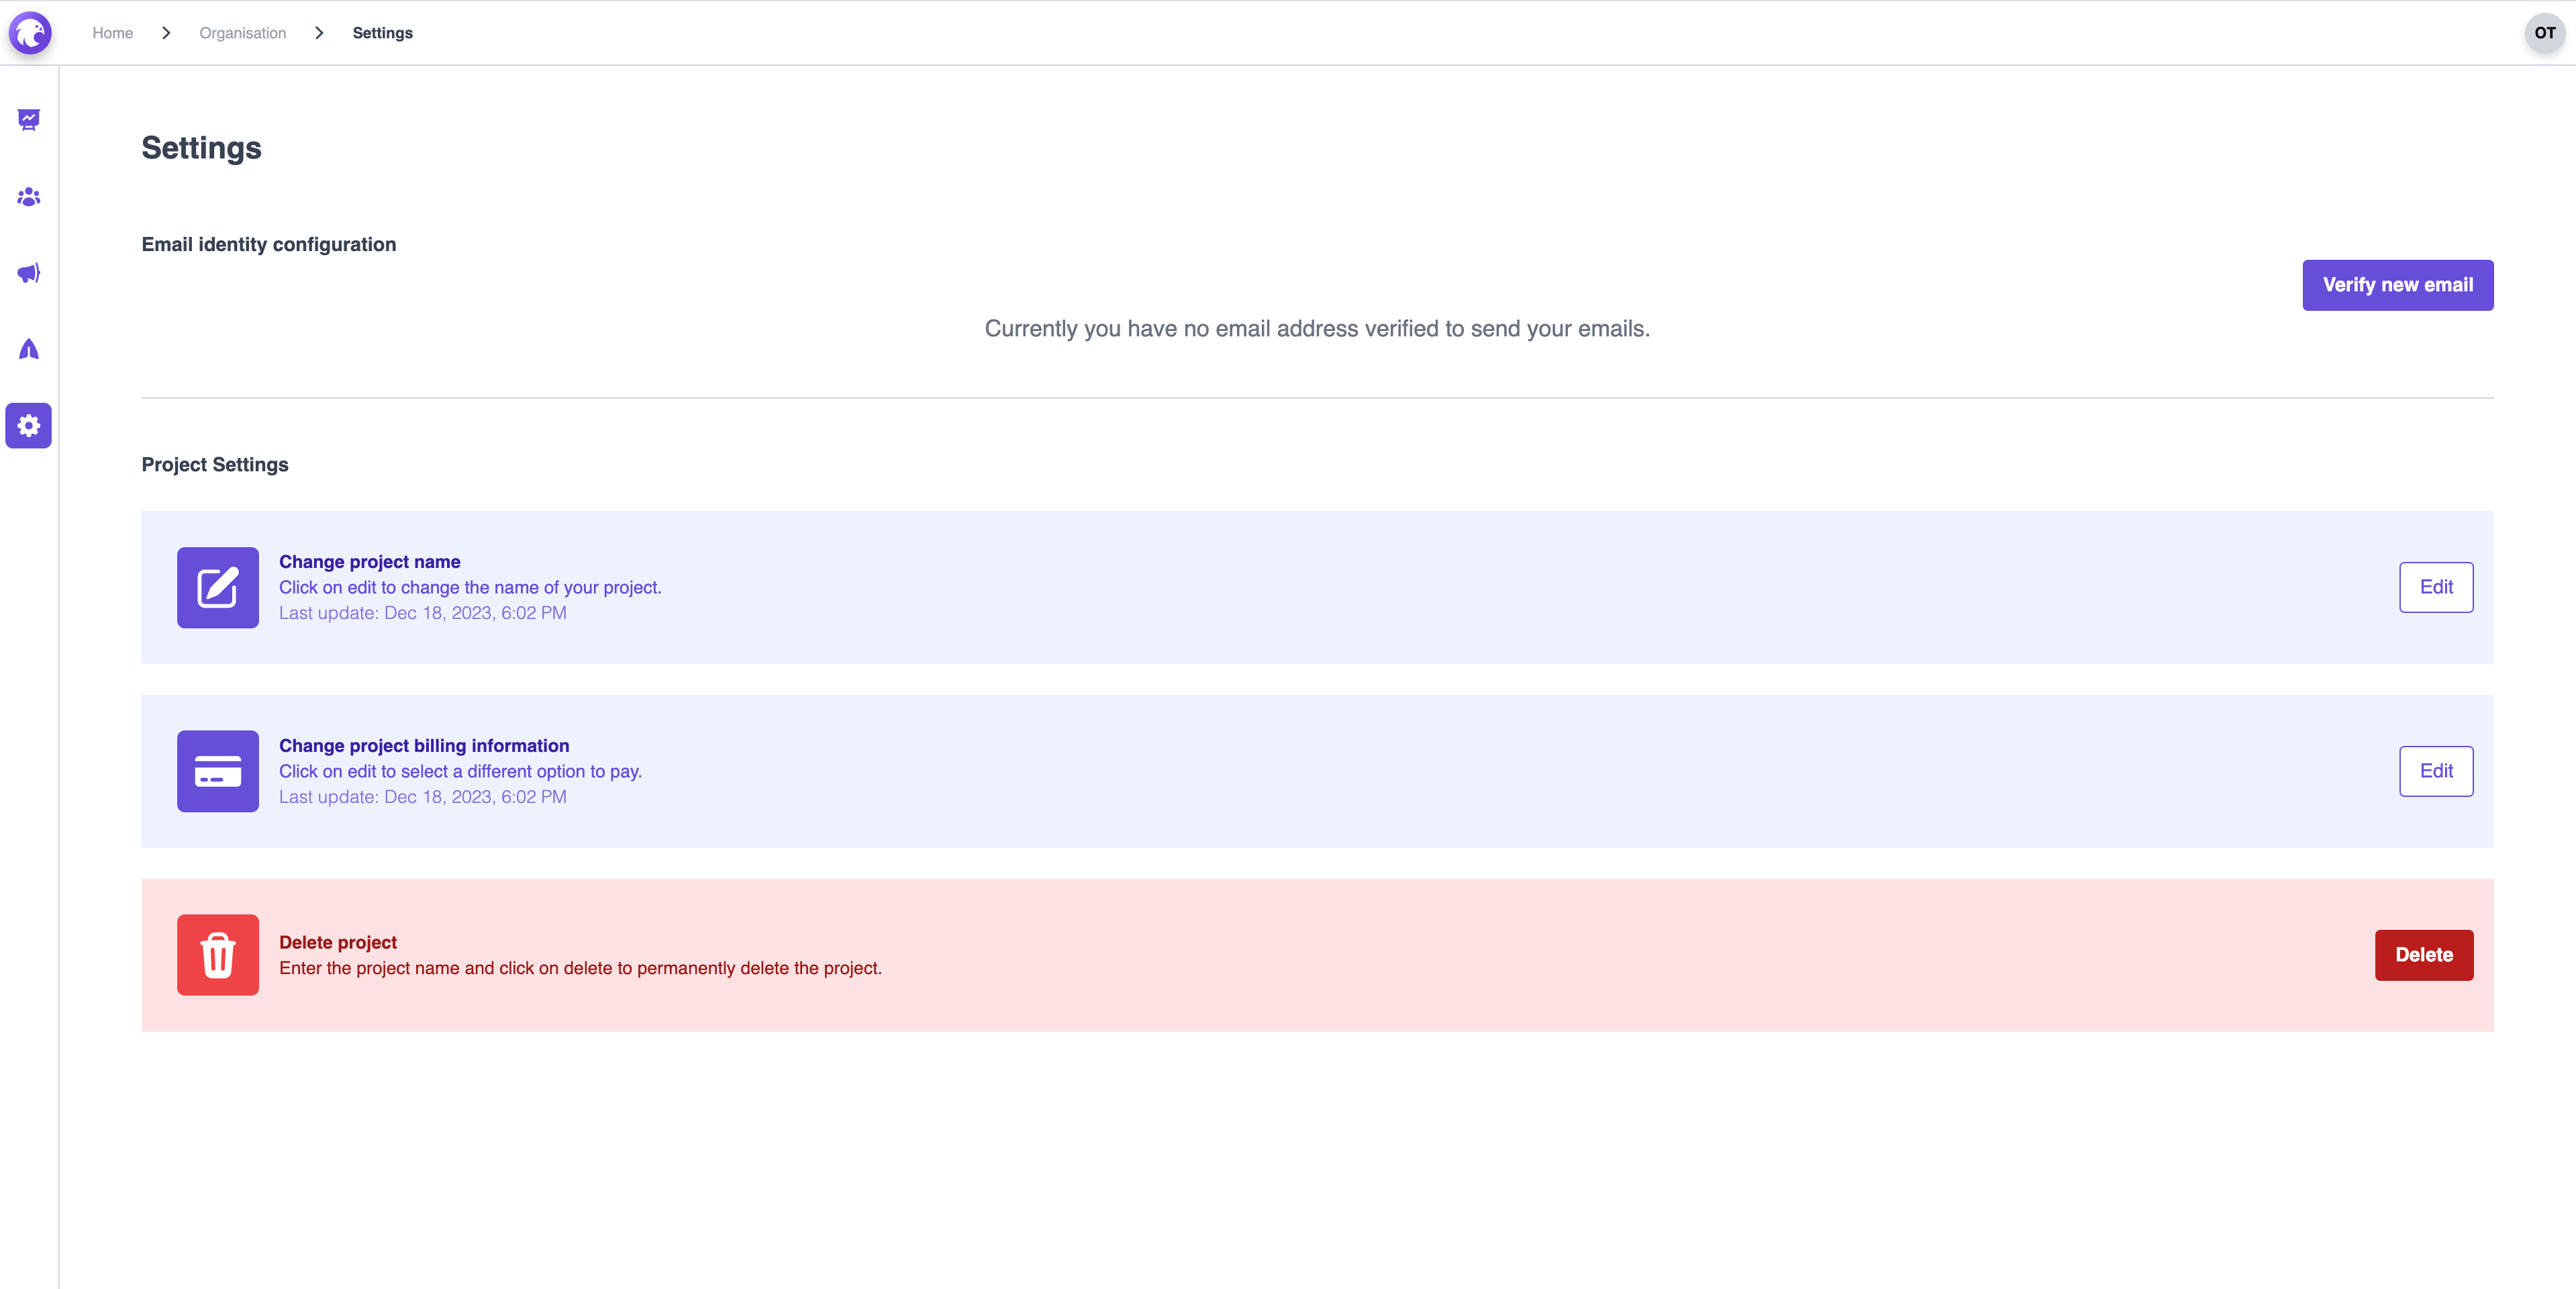Click the red trash can icon tile
The width and height of the screenshot is (2576, 1289).
[218, 955]
